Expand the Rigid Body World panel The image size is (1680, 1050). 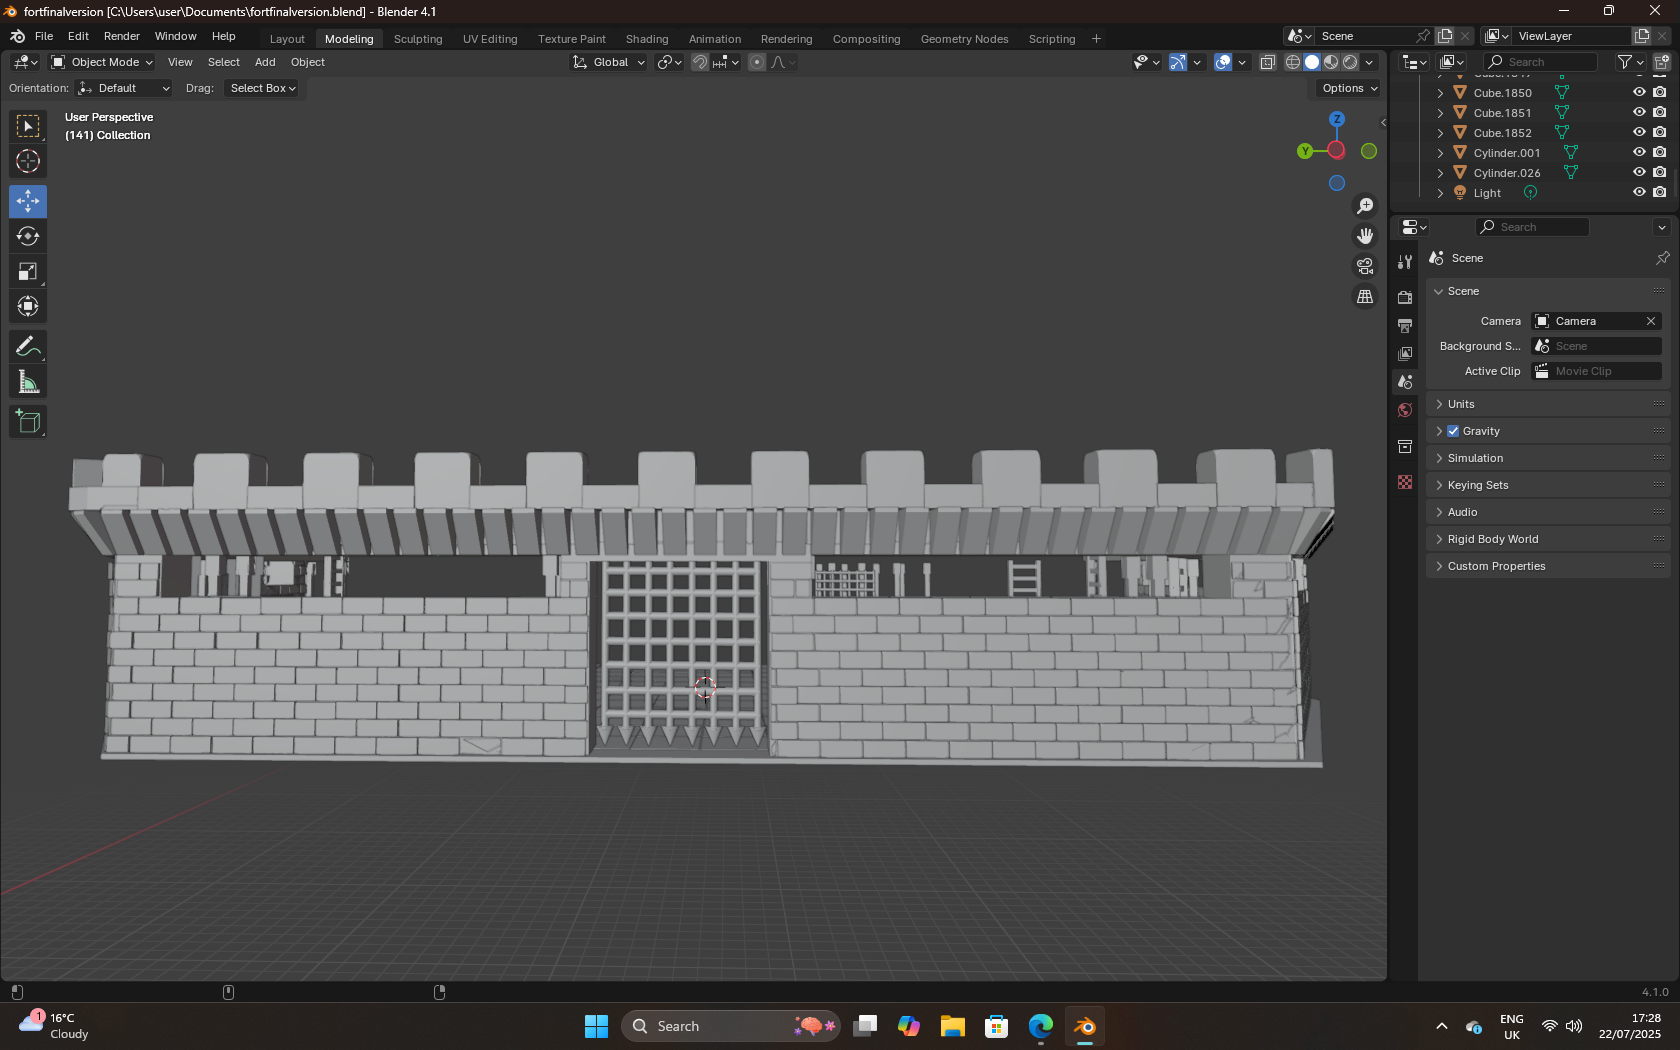[1492, 539]
